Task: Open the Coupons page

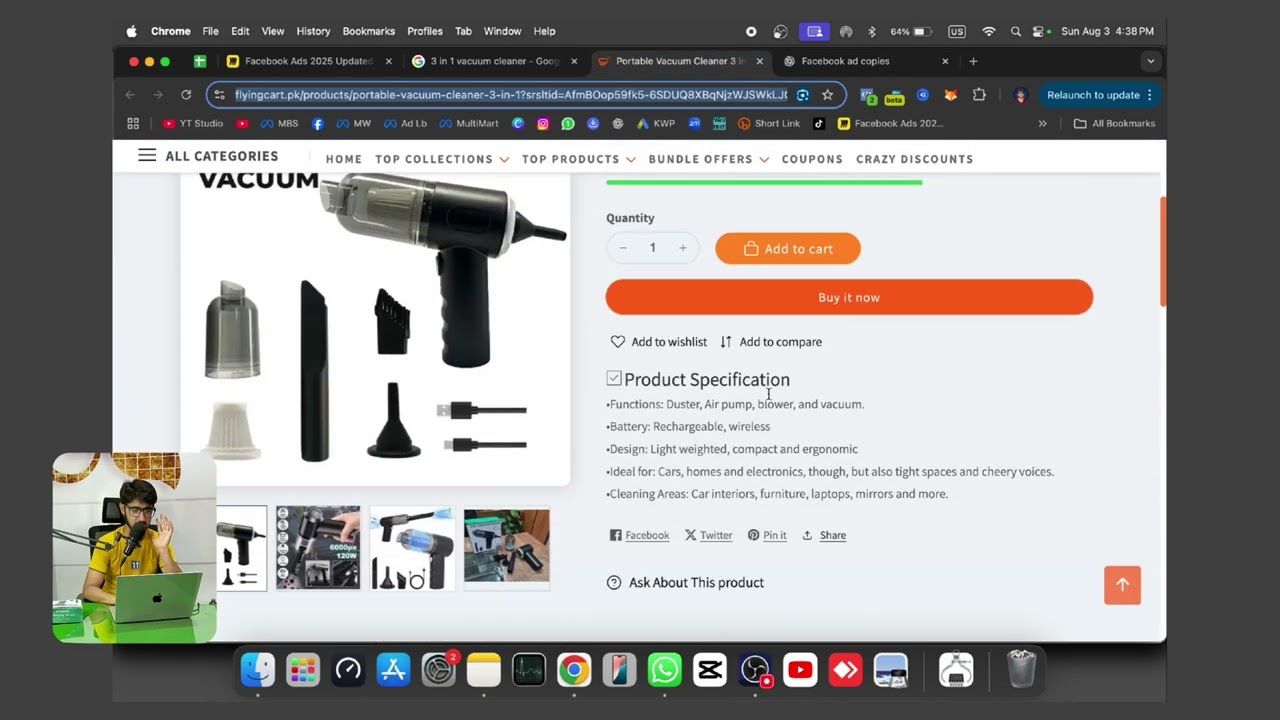Action: pyautogui.click(x=812, y=159)
